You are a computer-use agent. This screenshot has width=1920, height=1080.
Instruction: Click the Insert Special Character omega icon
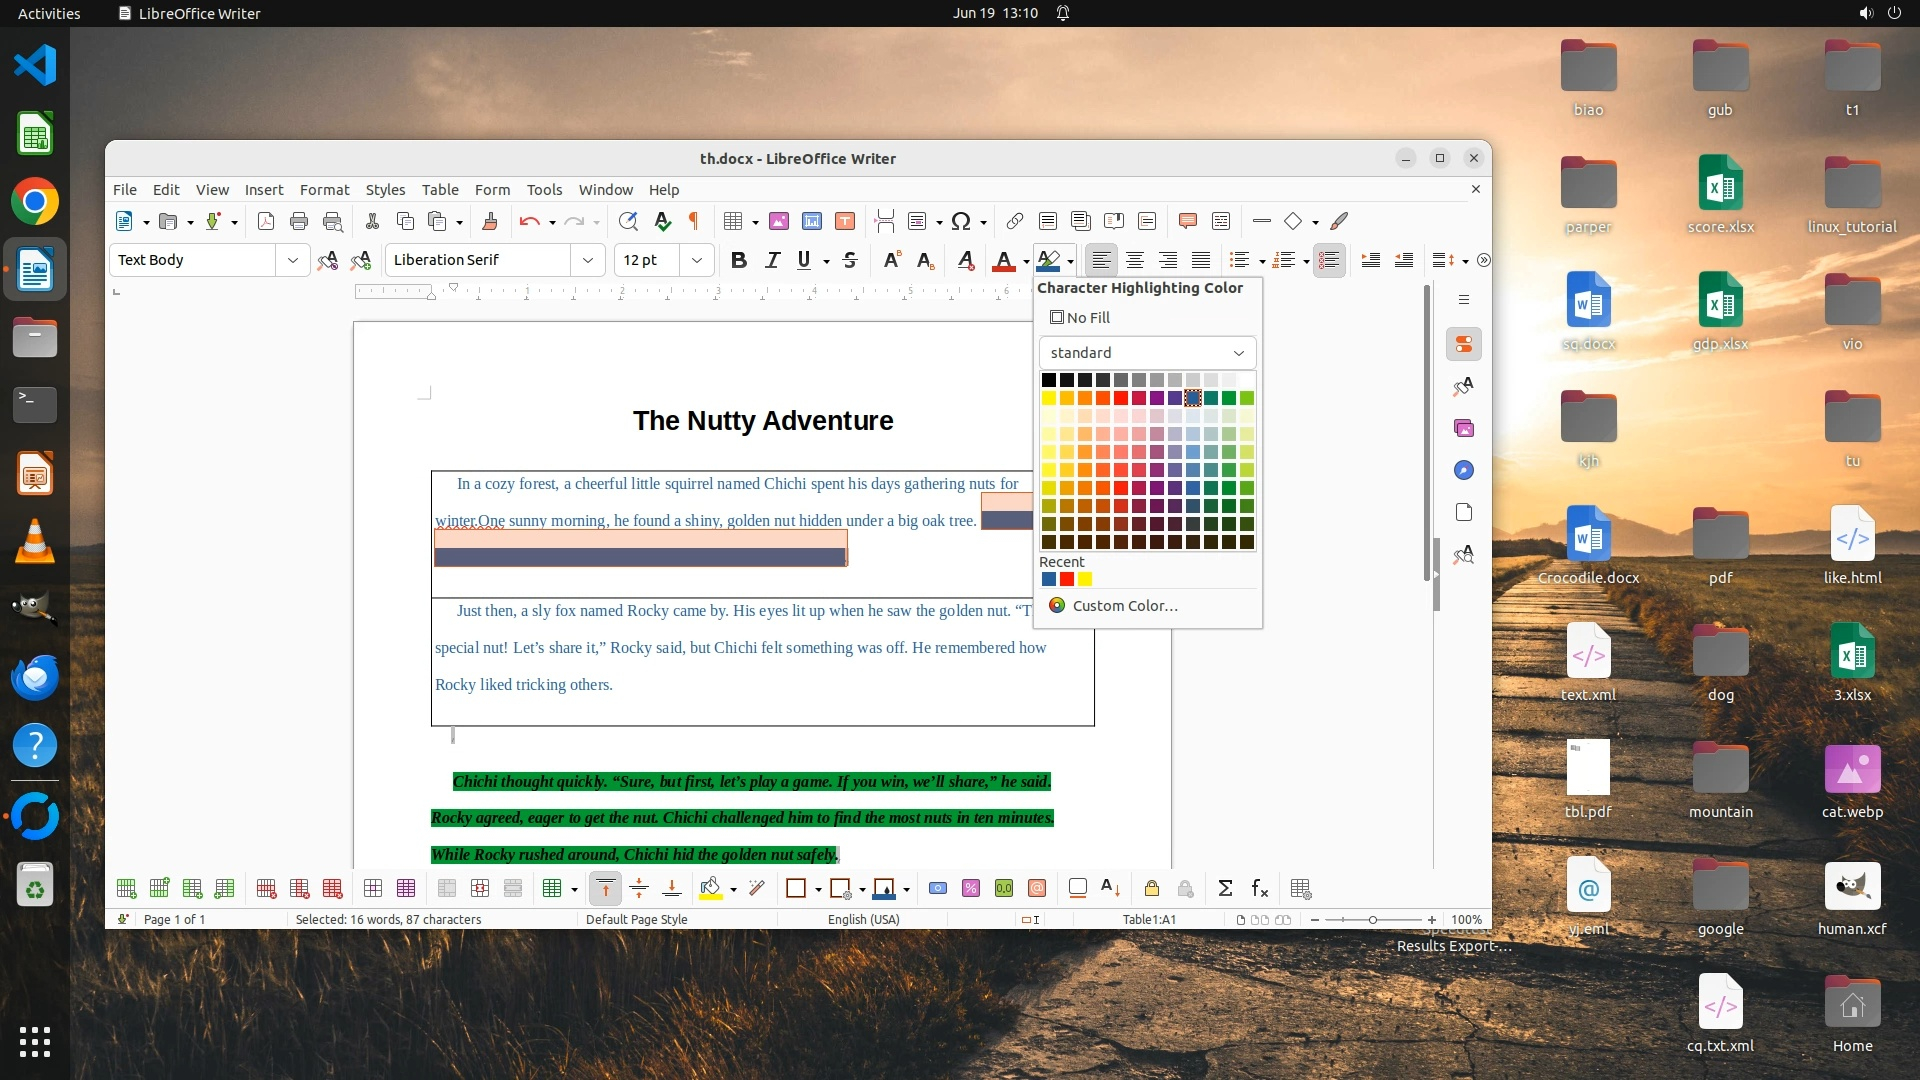(x=961, y=221)
